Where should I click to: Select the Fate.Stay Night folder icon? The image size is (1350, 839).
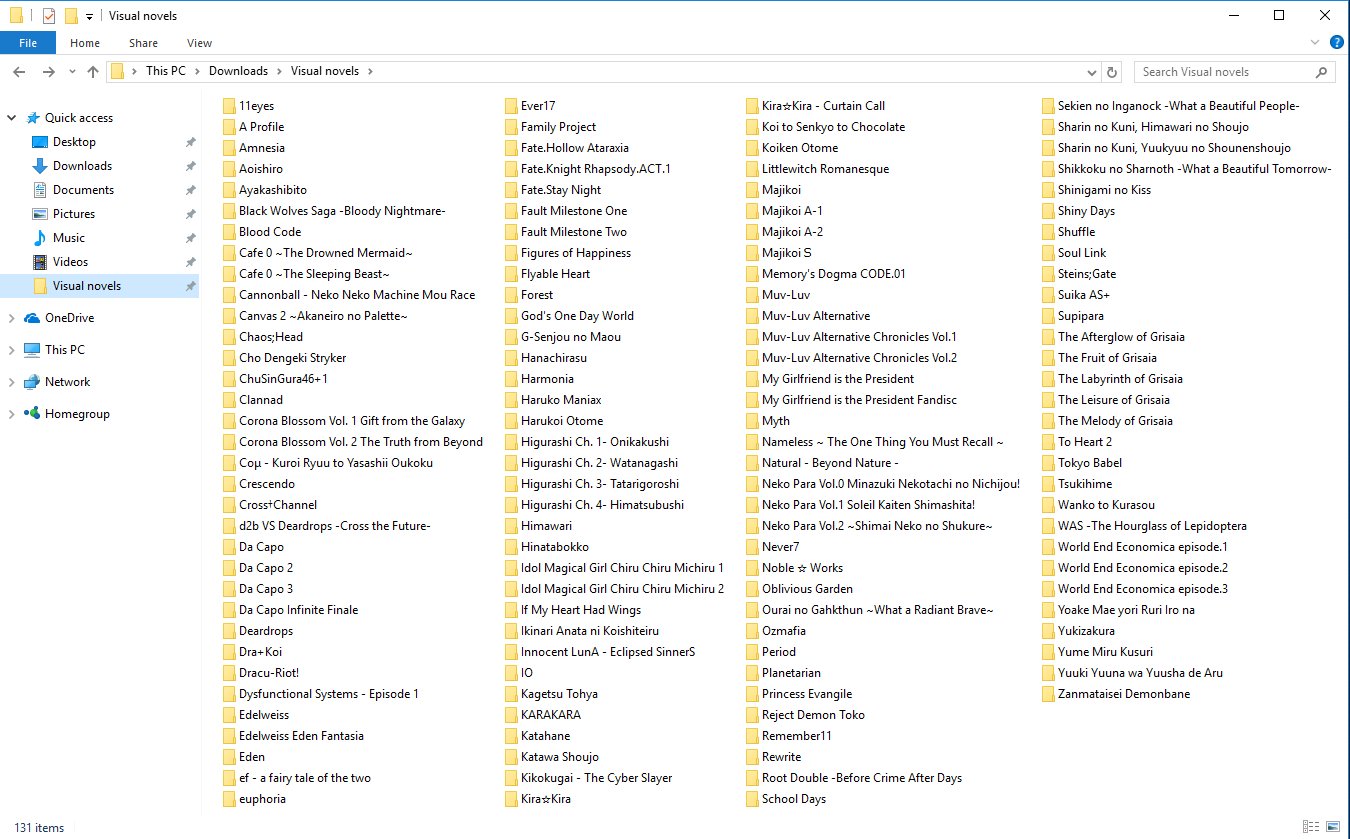[511, 190]
